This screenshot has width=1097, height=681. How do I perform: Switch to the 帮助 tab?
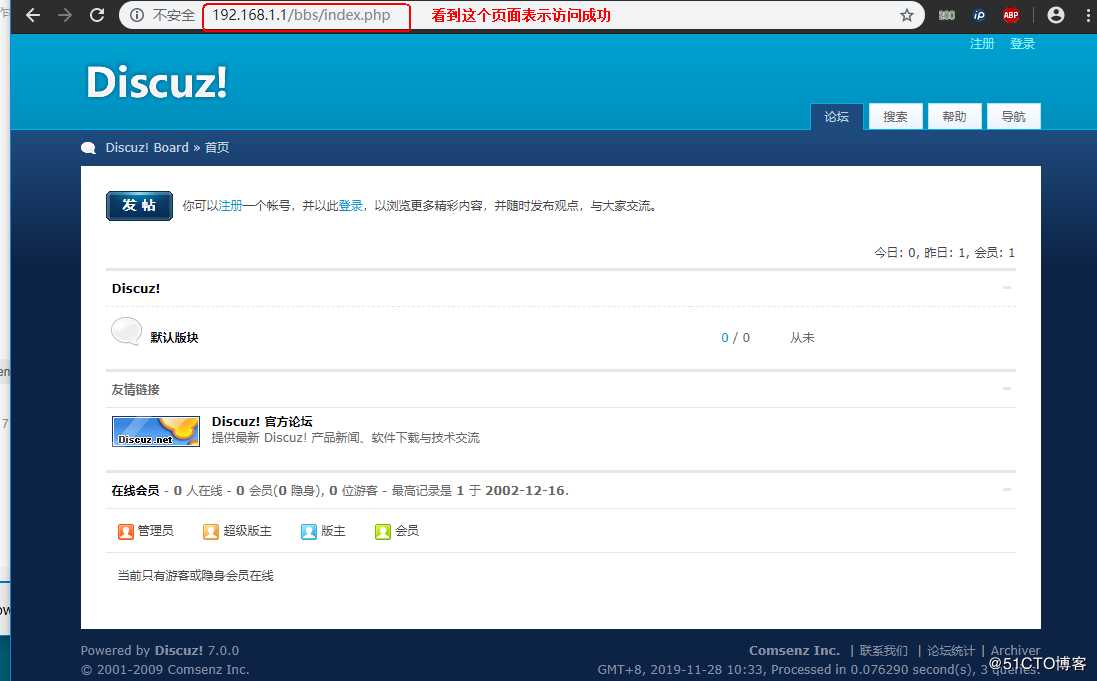tap(954, 116)
